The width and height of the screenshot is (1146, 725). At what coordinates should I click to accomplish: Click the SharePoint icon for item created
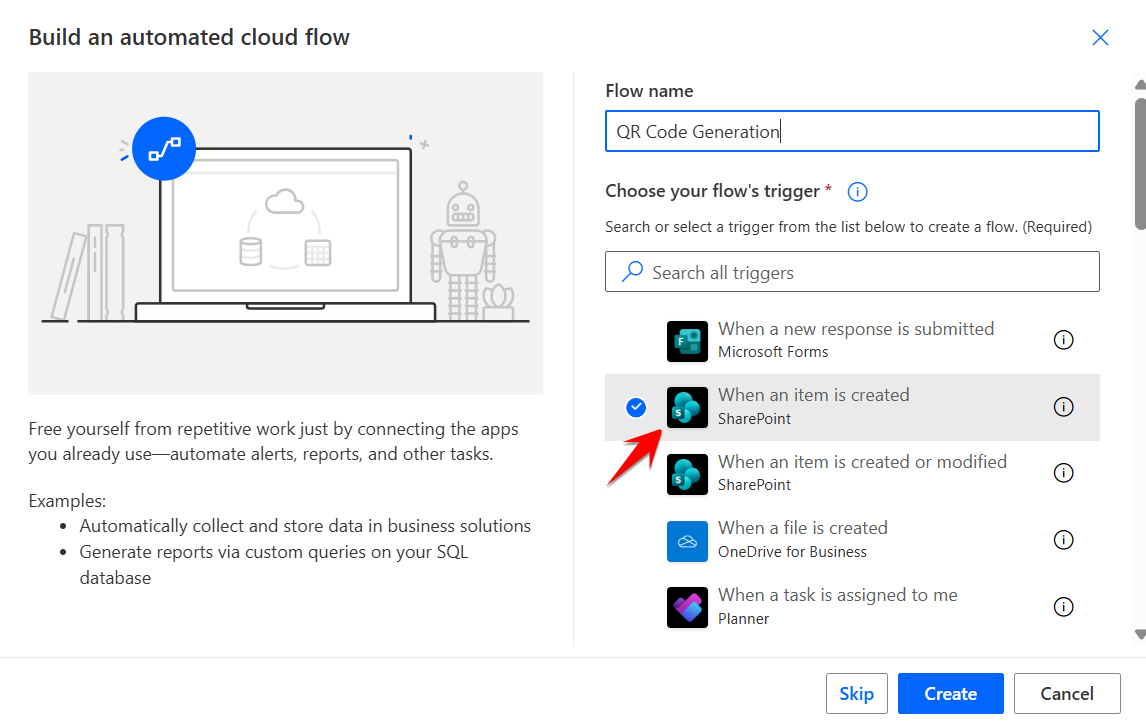687,407
